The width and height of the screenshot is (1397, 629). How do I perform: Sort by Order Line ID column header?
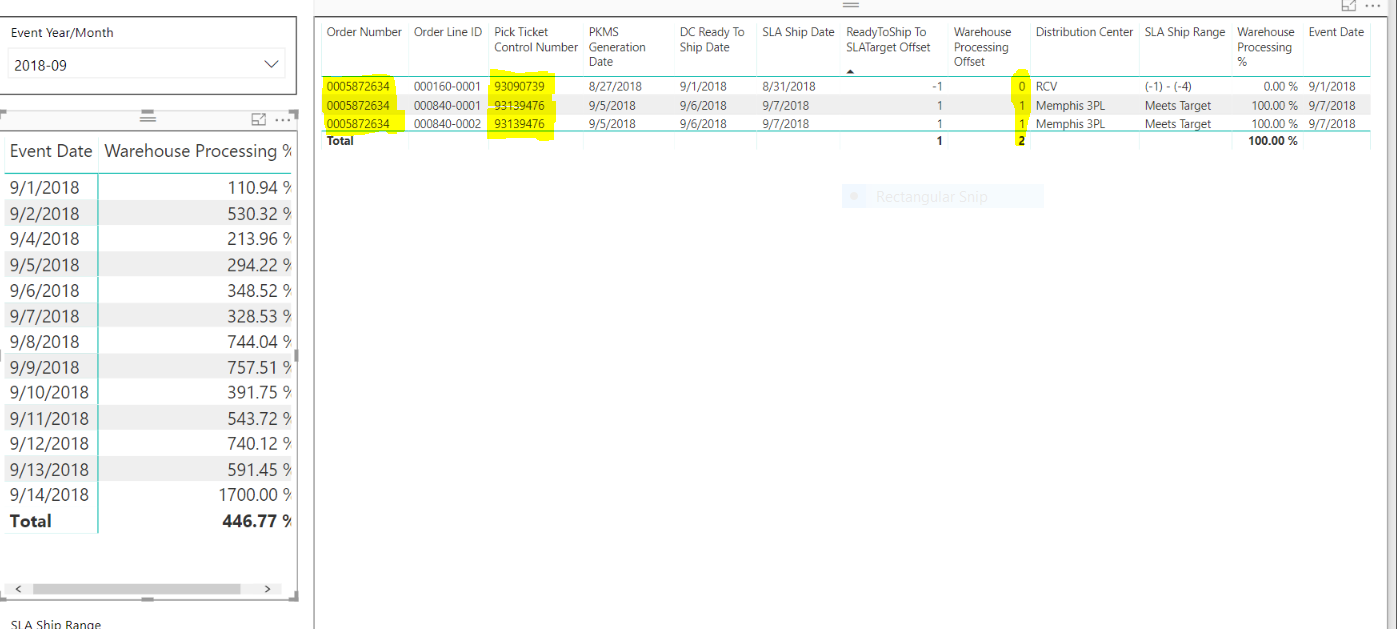pyautogui.click(x=448, y=32)
